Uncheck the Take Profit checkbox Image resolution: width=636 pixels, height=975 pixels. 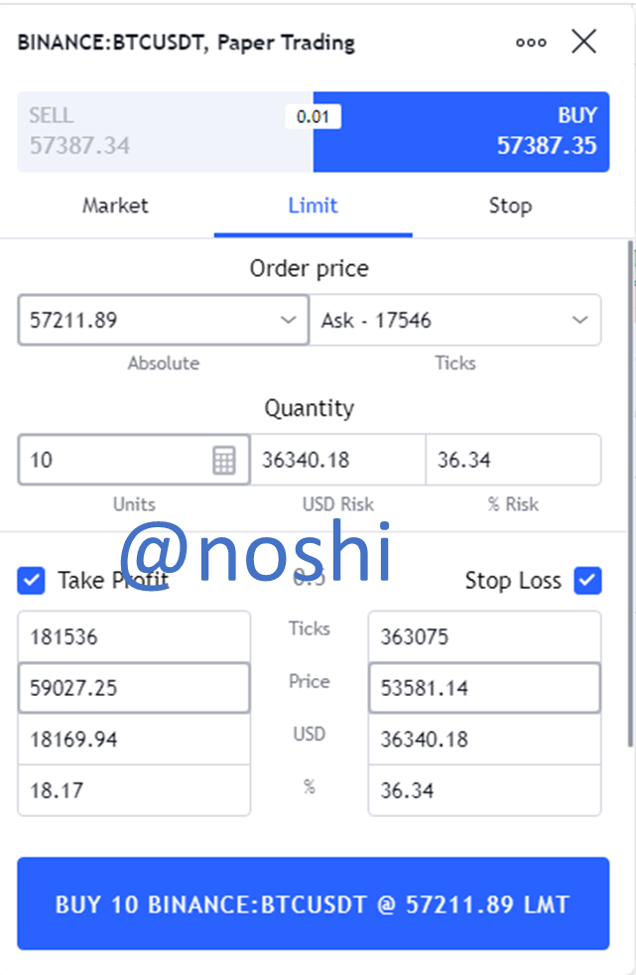click(32, 580)
